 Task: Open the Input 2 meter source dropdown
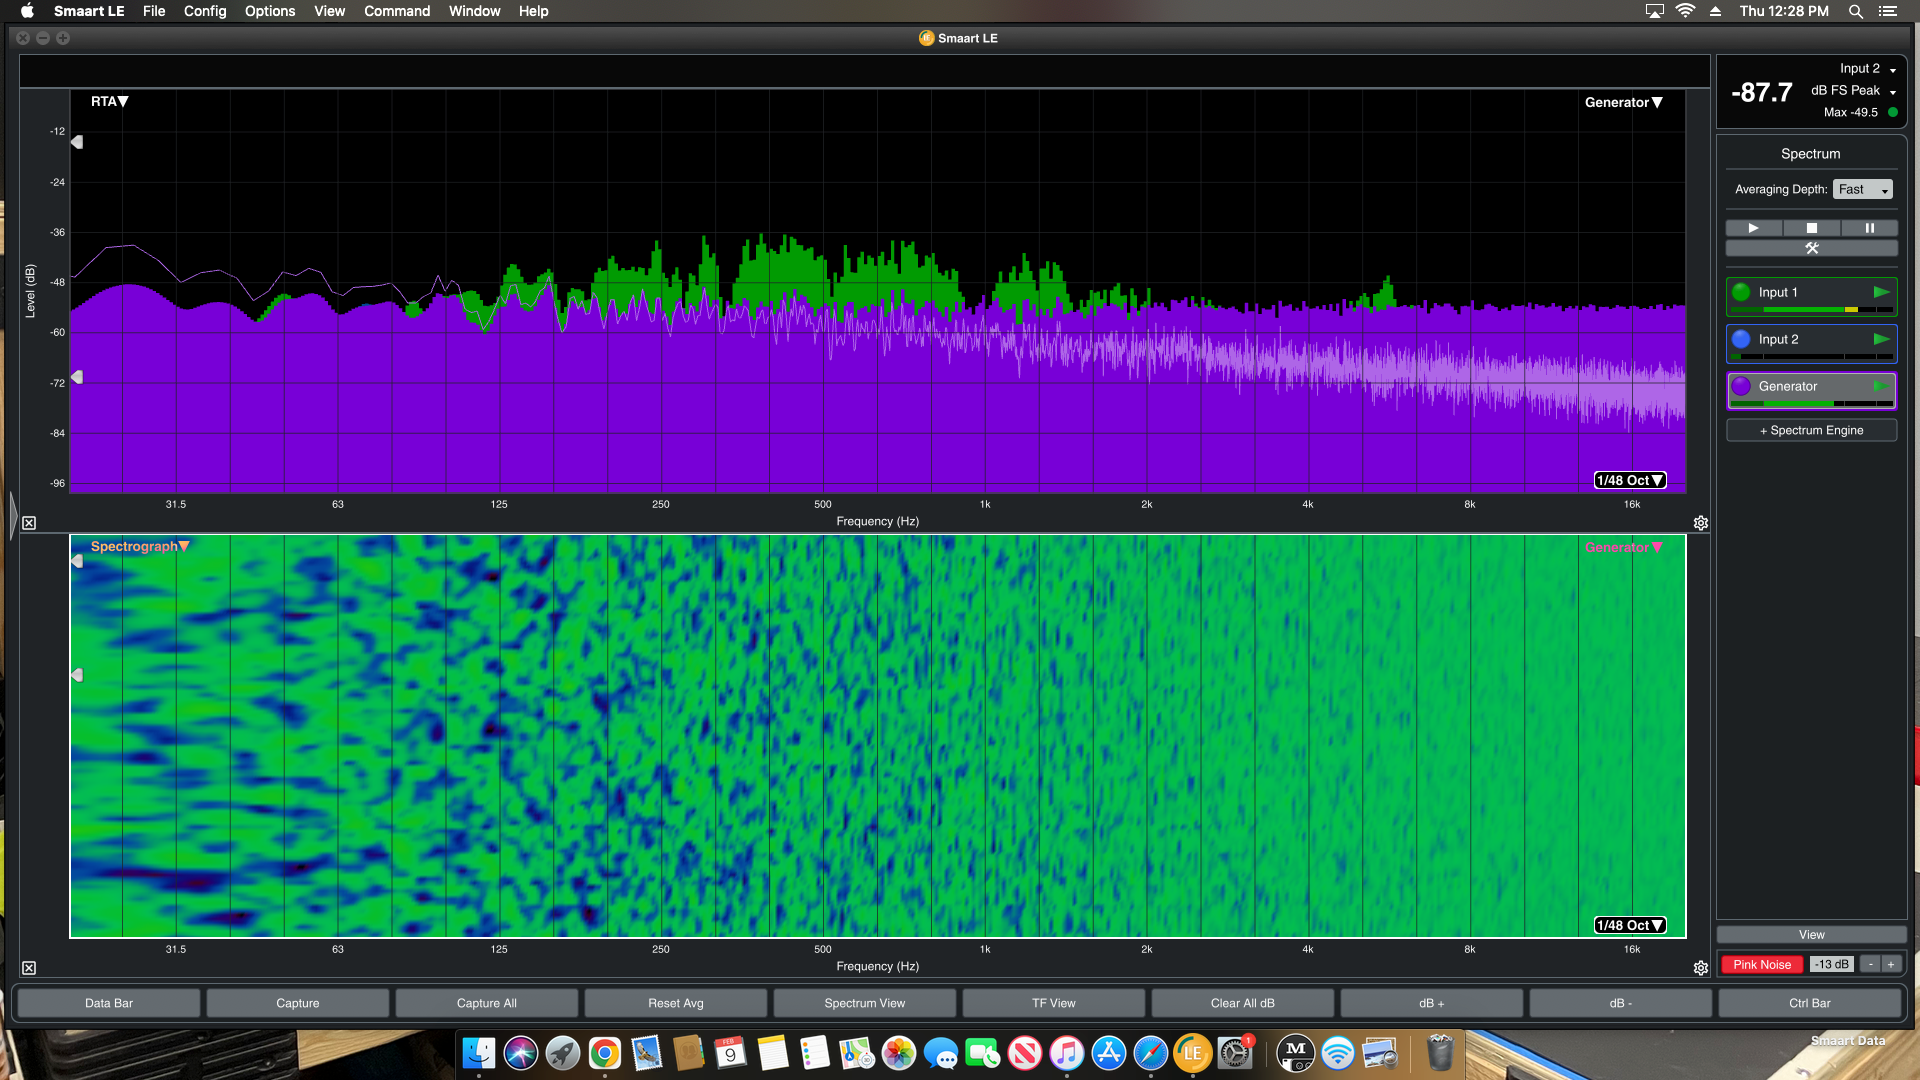tap(1868, 68)
